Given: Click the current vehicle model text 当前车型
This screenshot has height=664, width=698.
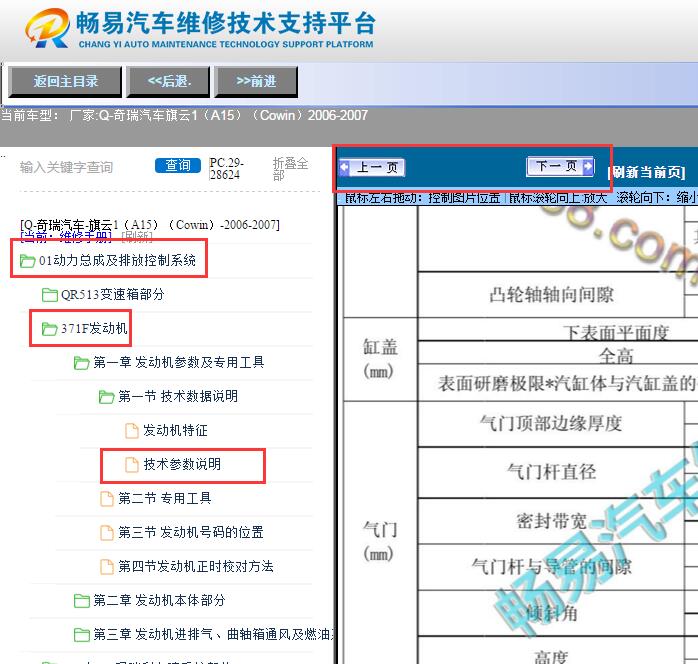Looking at the screenshot, I should pos(185,116).
